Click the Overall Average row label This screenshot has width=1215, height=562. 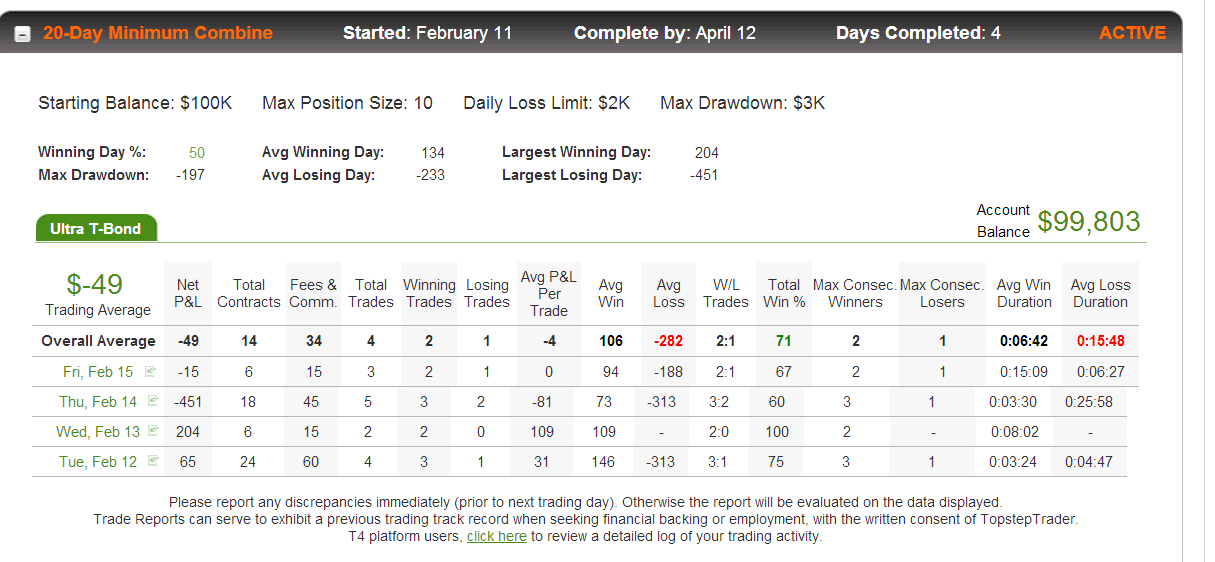coord(98,341)
